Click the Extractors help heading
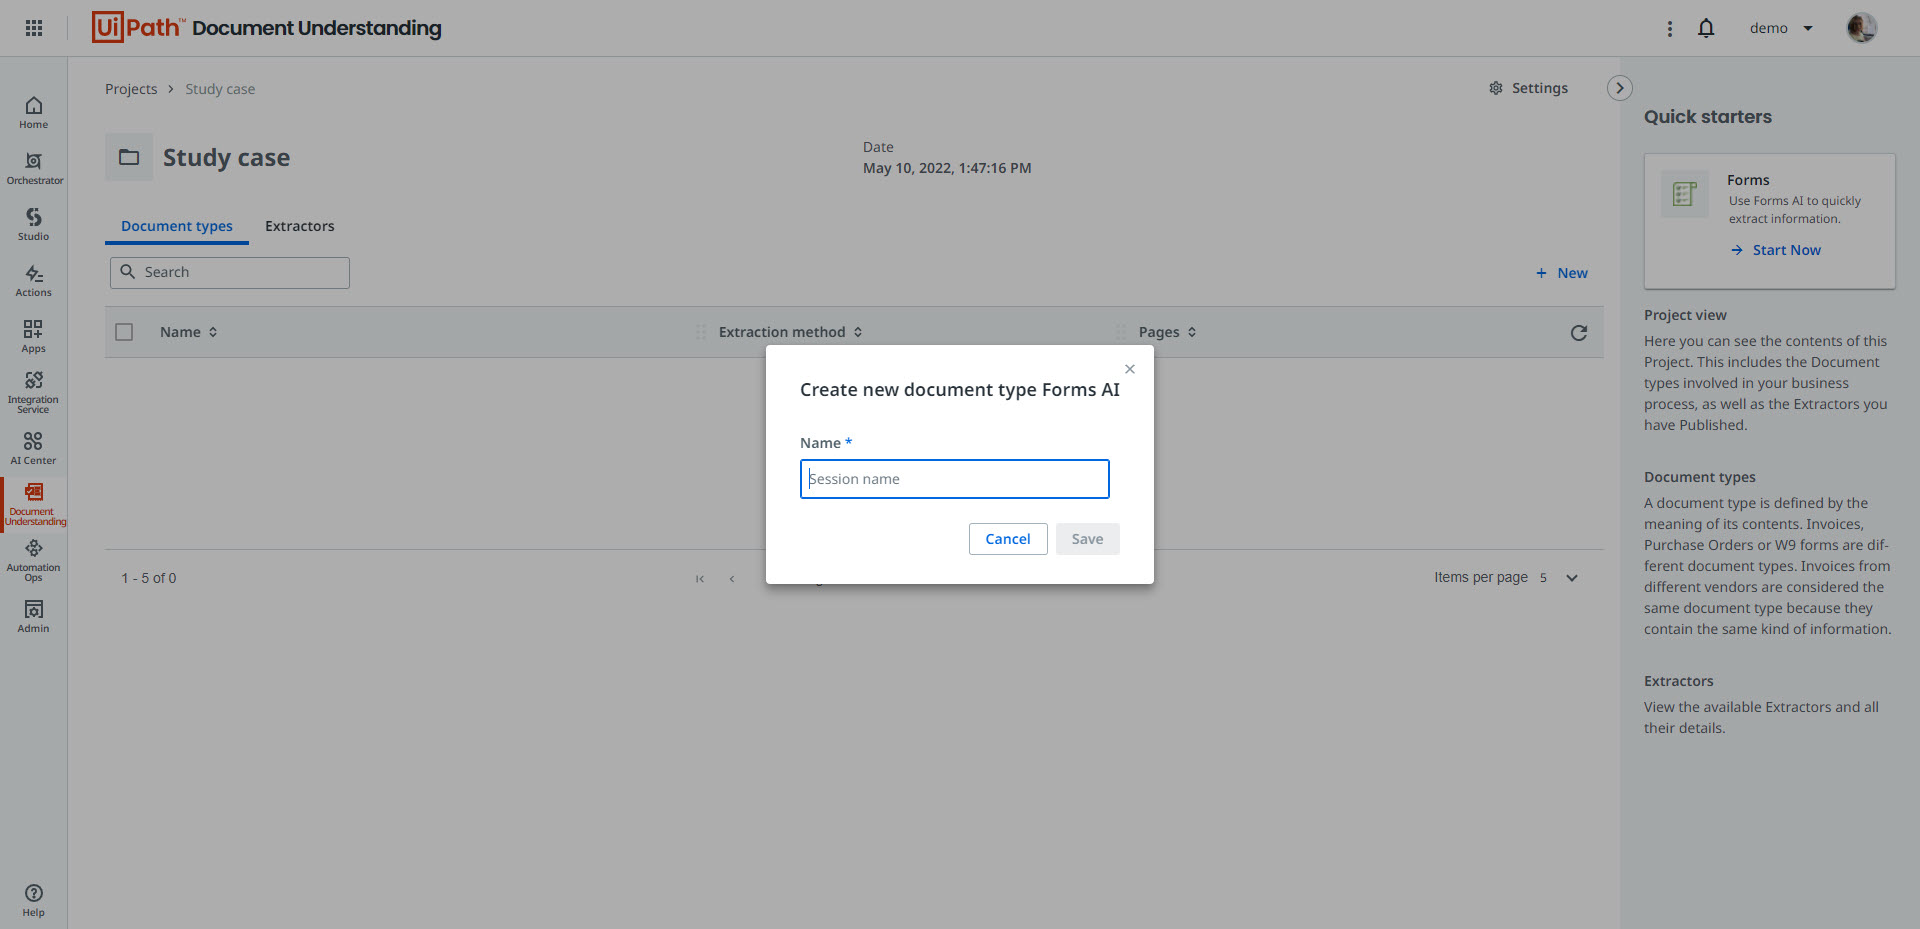 click(x=1679, y=681)
